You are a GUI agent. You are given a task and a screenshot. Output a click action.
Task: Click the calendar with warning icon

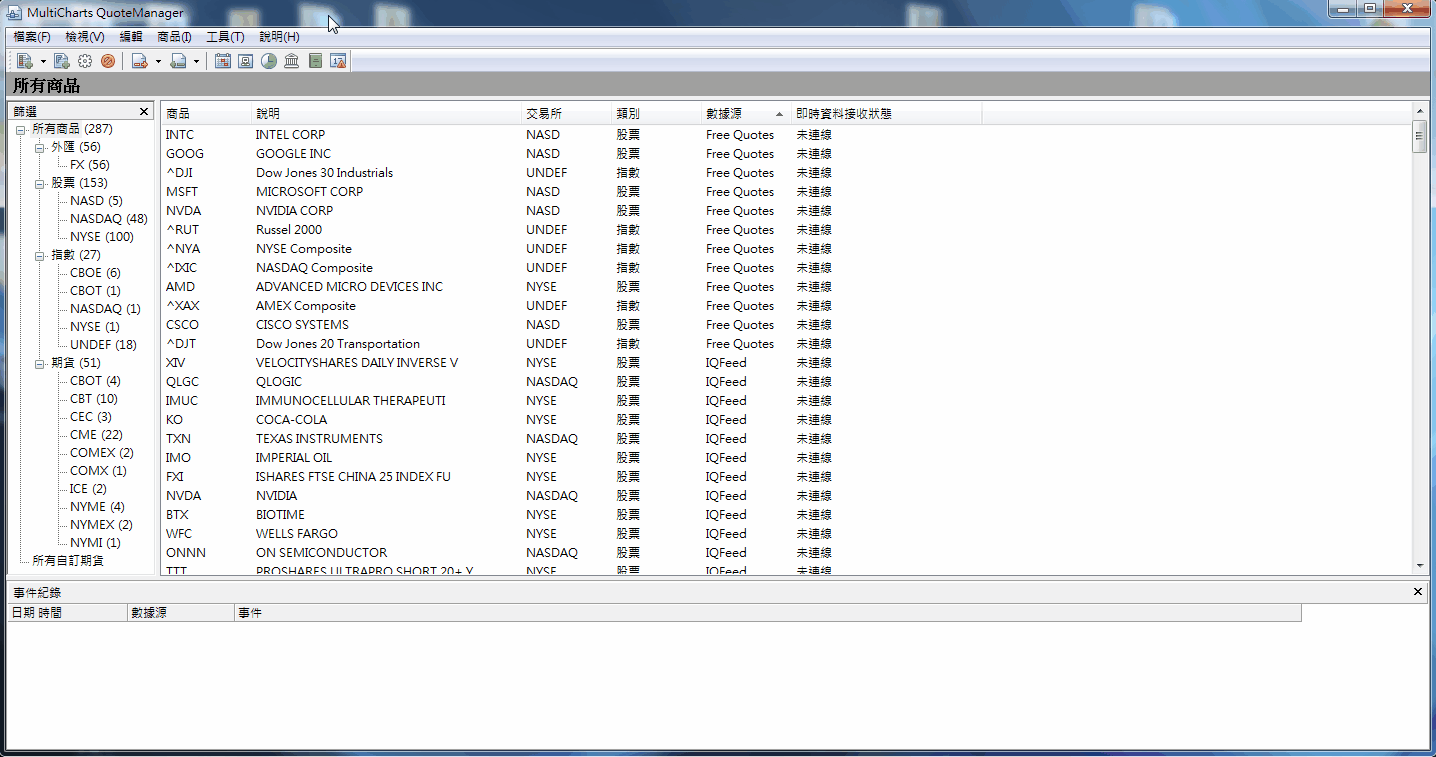tap(338, 61)
